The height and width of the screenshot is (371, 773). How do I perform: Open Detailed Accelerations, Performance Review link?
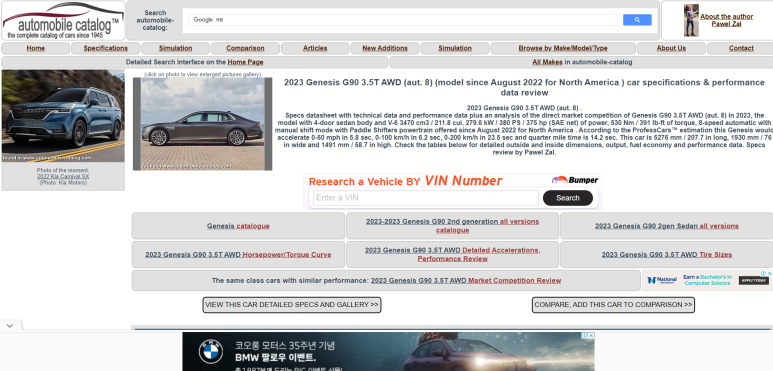(453, 255)
